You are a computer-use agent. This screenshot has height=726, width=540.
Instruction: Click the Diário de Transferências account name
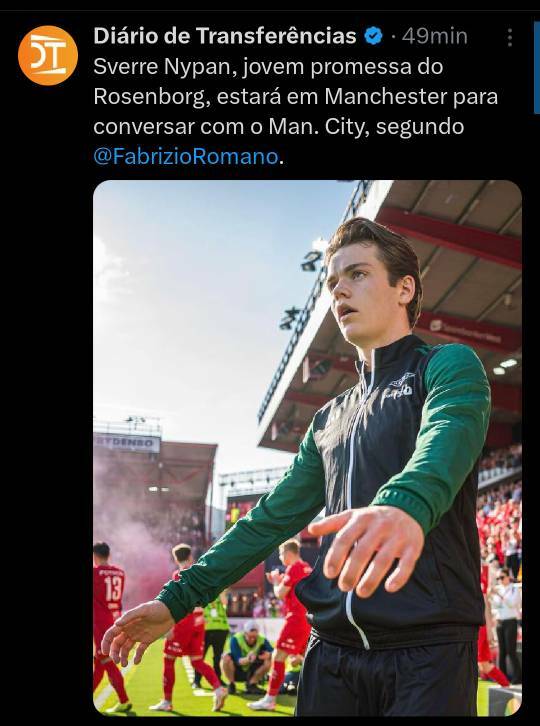click(x=225, y=36)
